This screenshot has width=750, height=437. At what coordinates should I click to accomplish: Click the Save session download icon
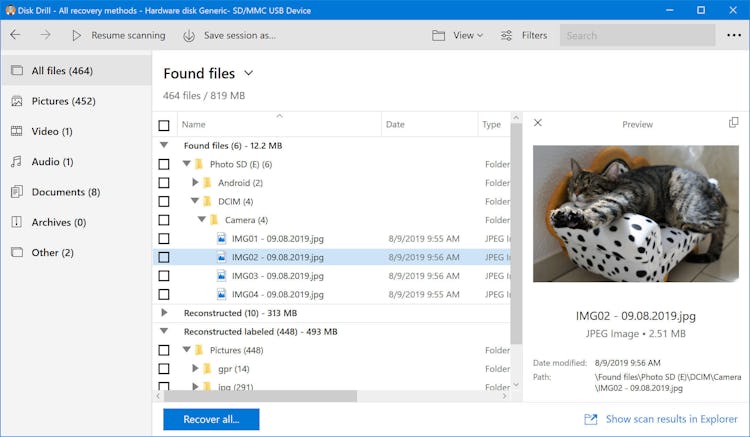[189, 35]
